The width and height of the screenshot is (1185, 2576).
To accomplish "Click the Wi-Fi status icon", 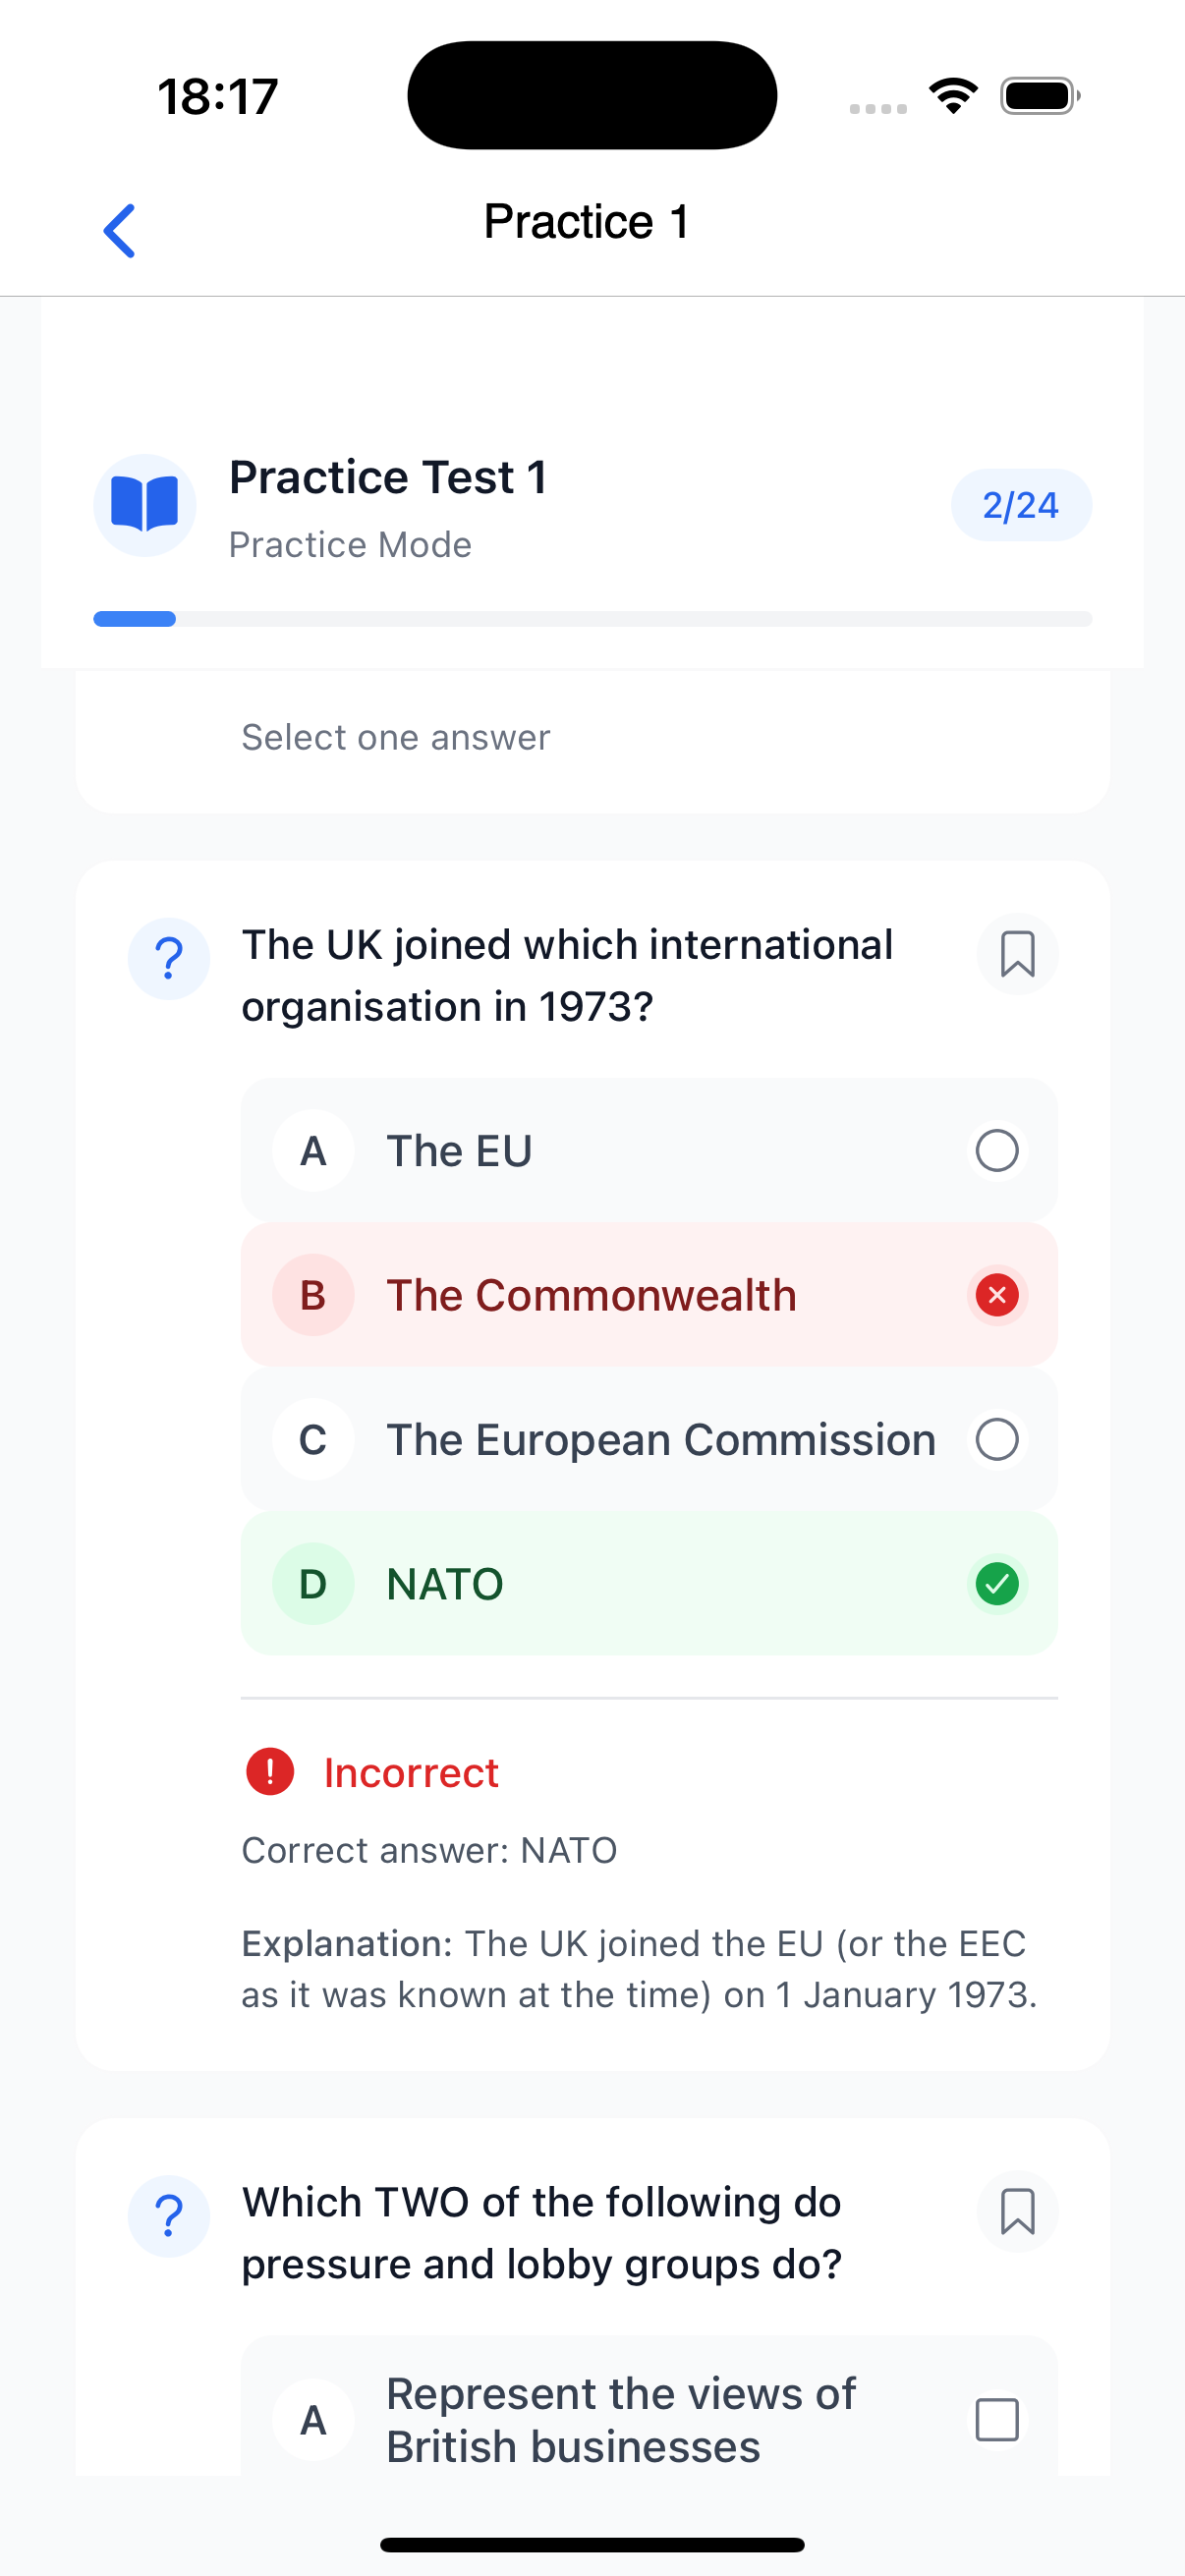I will point(953,96).
